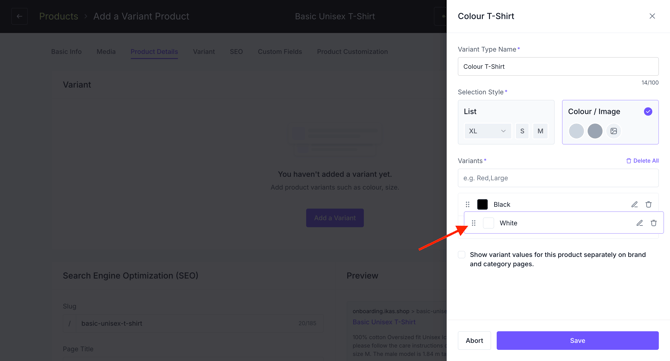Open Product Customization tab

point(353,52)
